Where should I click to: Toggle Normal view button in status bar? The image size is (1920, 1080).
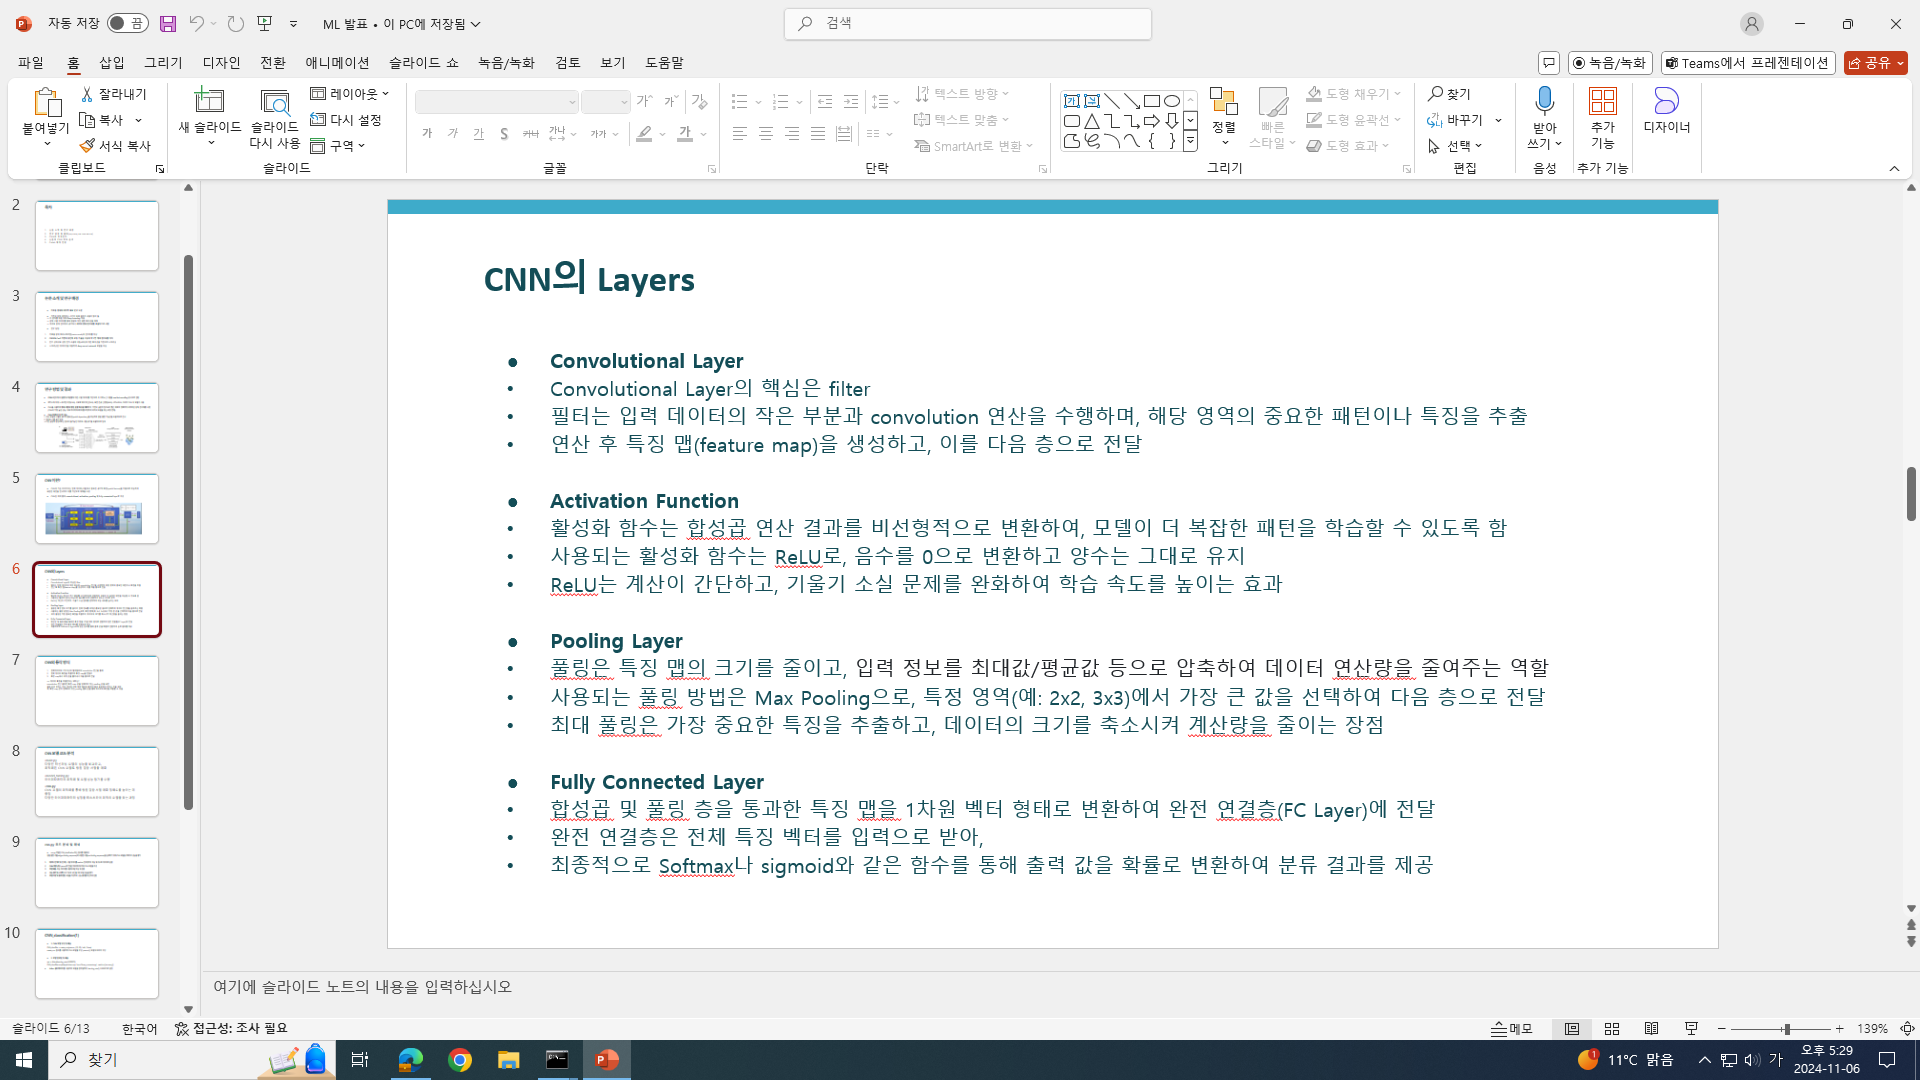point(1572,1029)
